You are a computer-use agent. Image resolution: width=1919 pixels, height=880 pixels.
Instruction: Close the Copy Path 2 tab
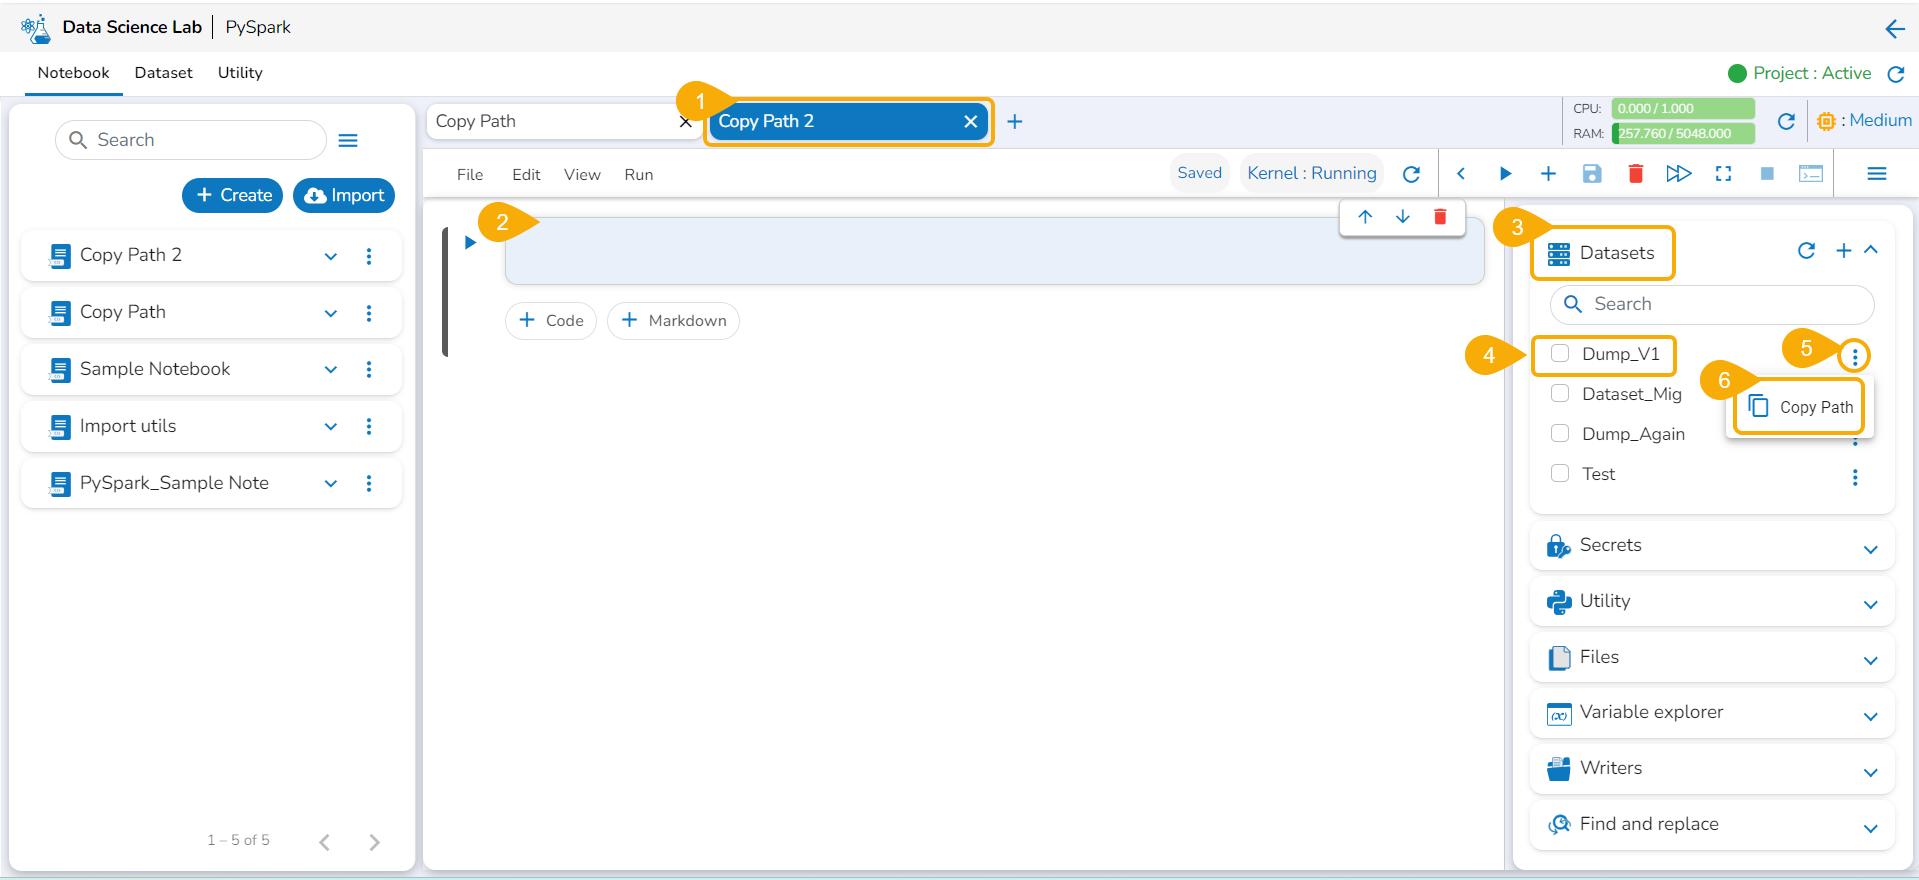point(970,121)
